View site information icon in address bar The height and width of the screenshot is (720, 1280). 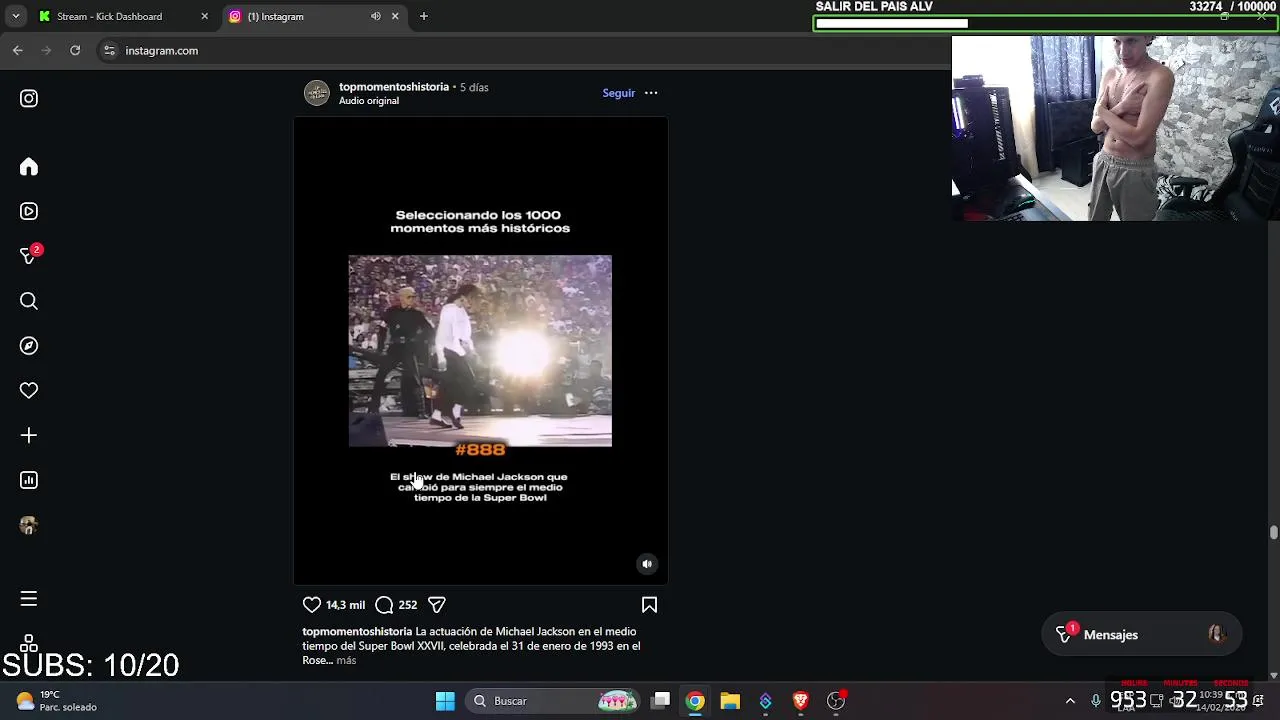coord(109,50)
